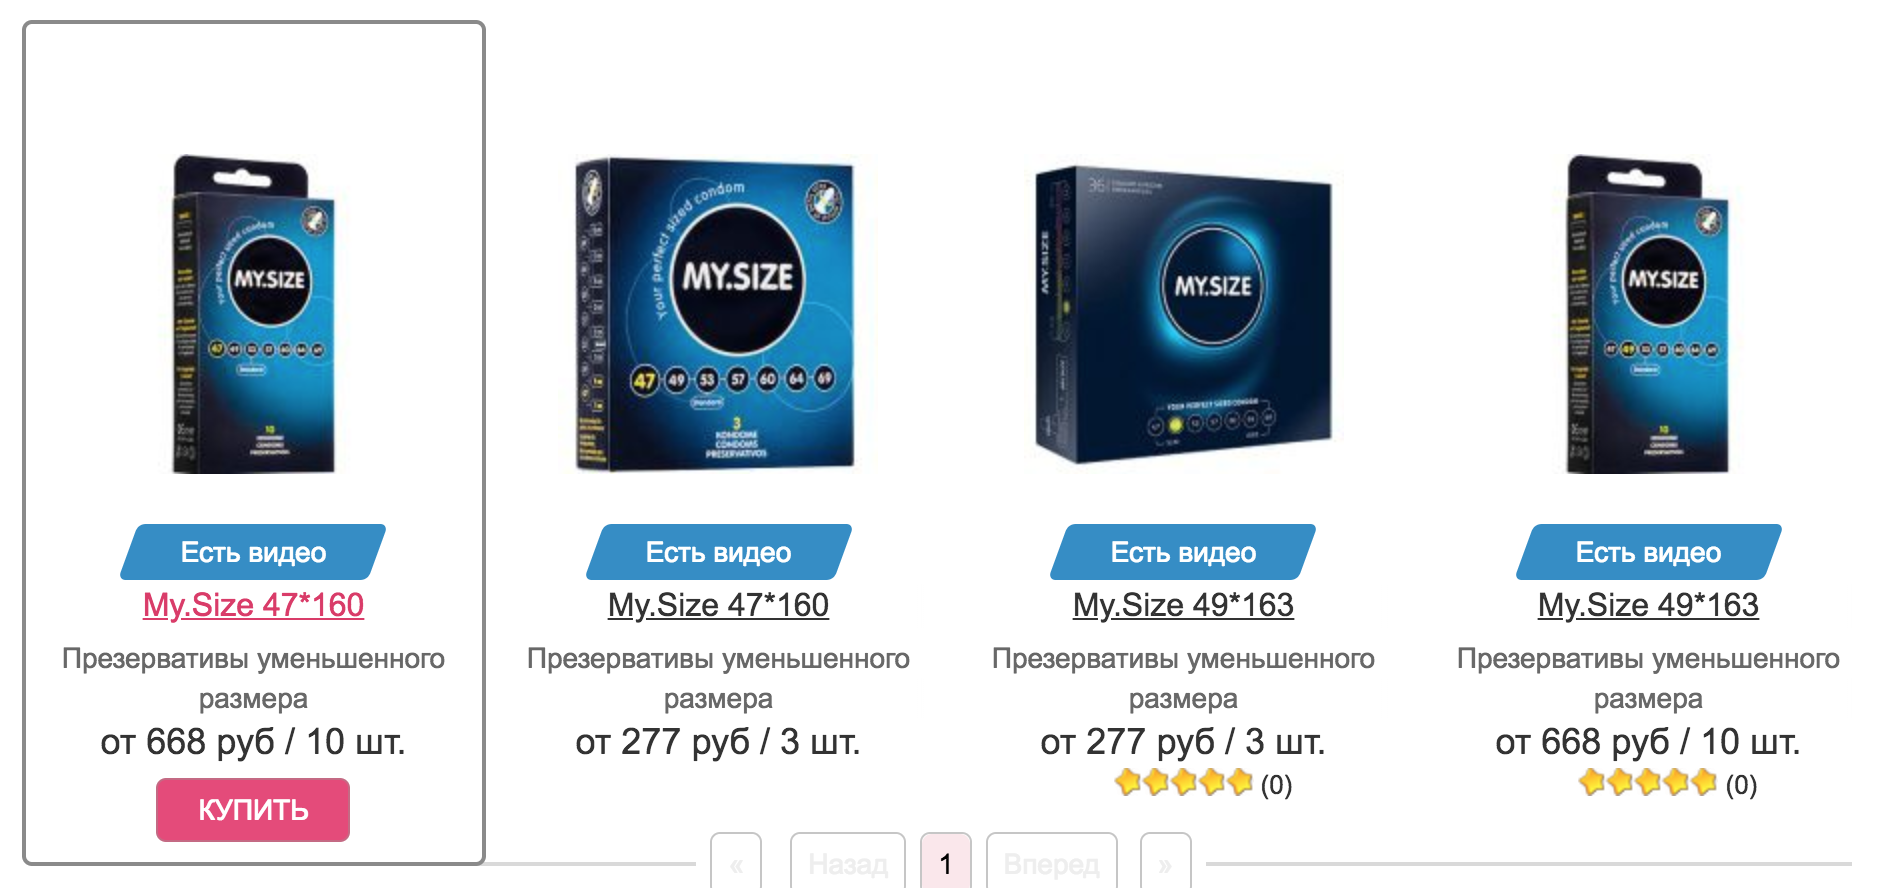Screen dimensions: 1890x888
Task: Click the Вперед pagination button
Action: (x=1051, y=863)
